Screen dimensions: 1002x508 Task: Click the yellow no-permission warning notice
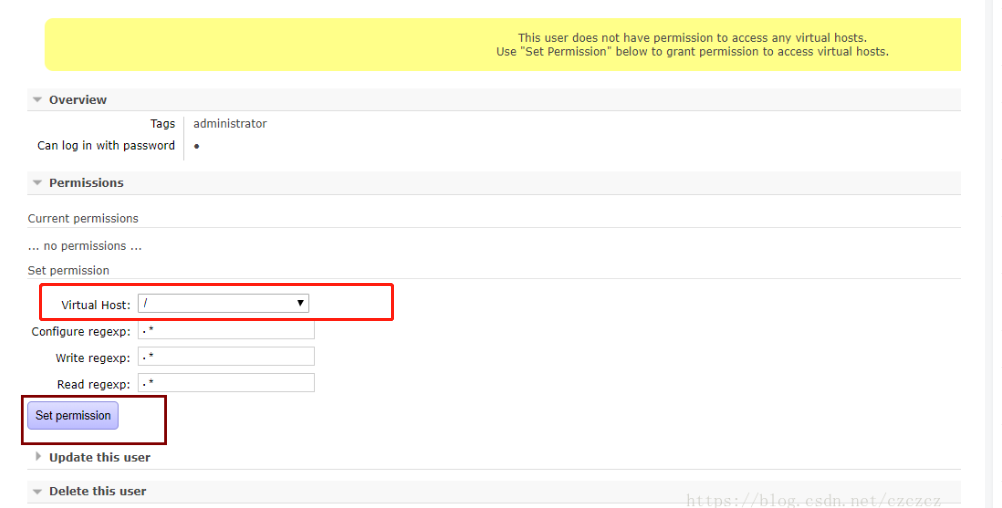(502, 45)
